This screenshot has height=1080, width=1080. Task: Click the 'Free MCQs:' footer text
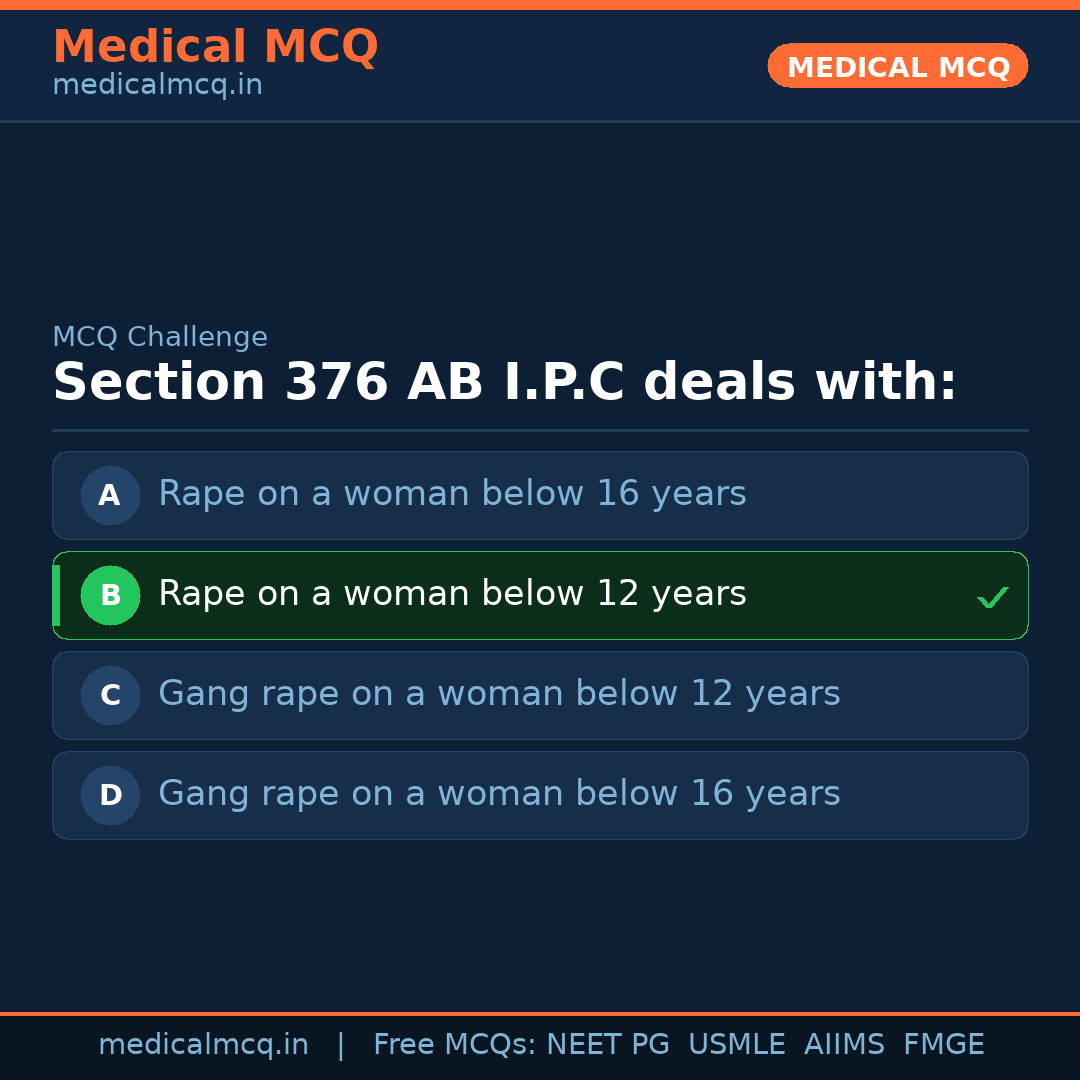click(454, 1045)
